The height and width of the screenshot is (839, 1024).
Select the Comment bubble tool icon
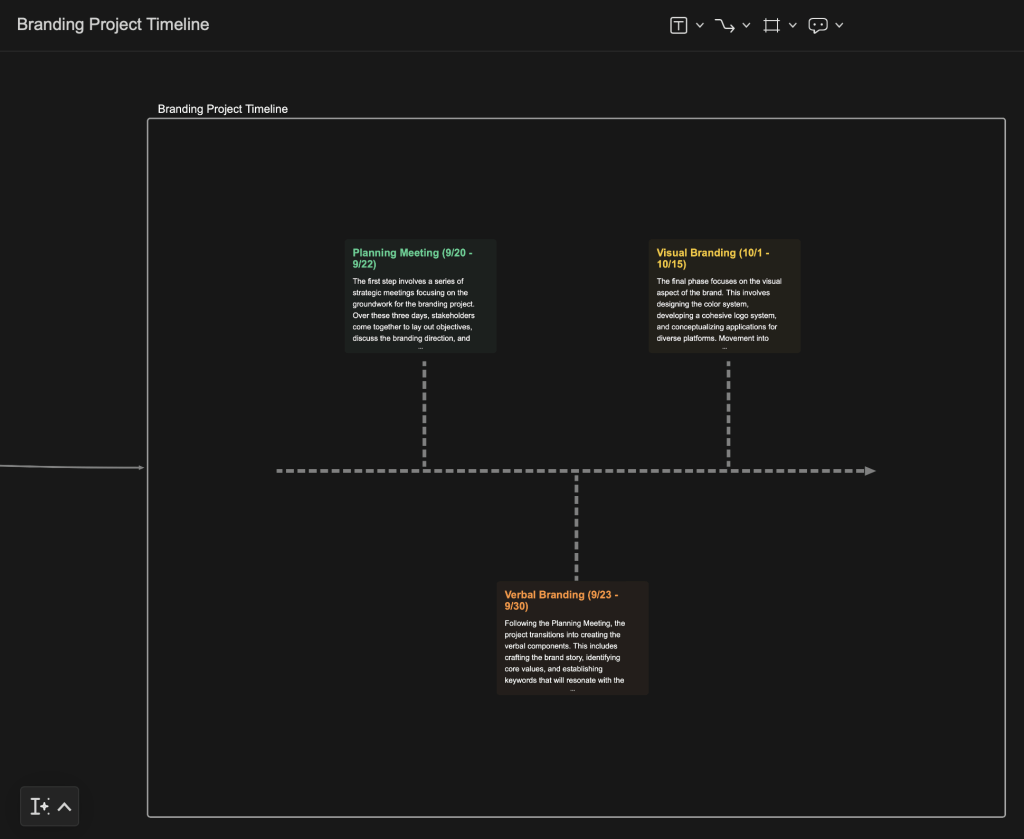818,26
